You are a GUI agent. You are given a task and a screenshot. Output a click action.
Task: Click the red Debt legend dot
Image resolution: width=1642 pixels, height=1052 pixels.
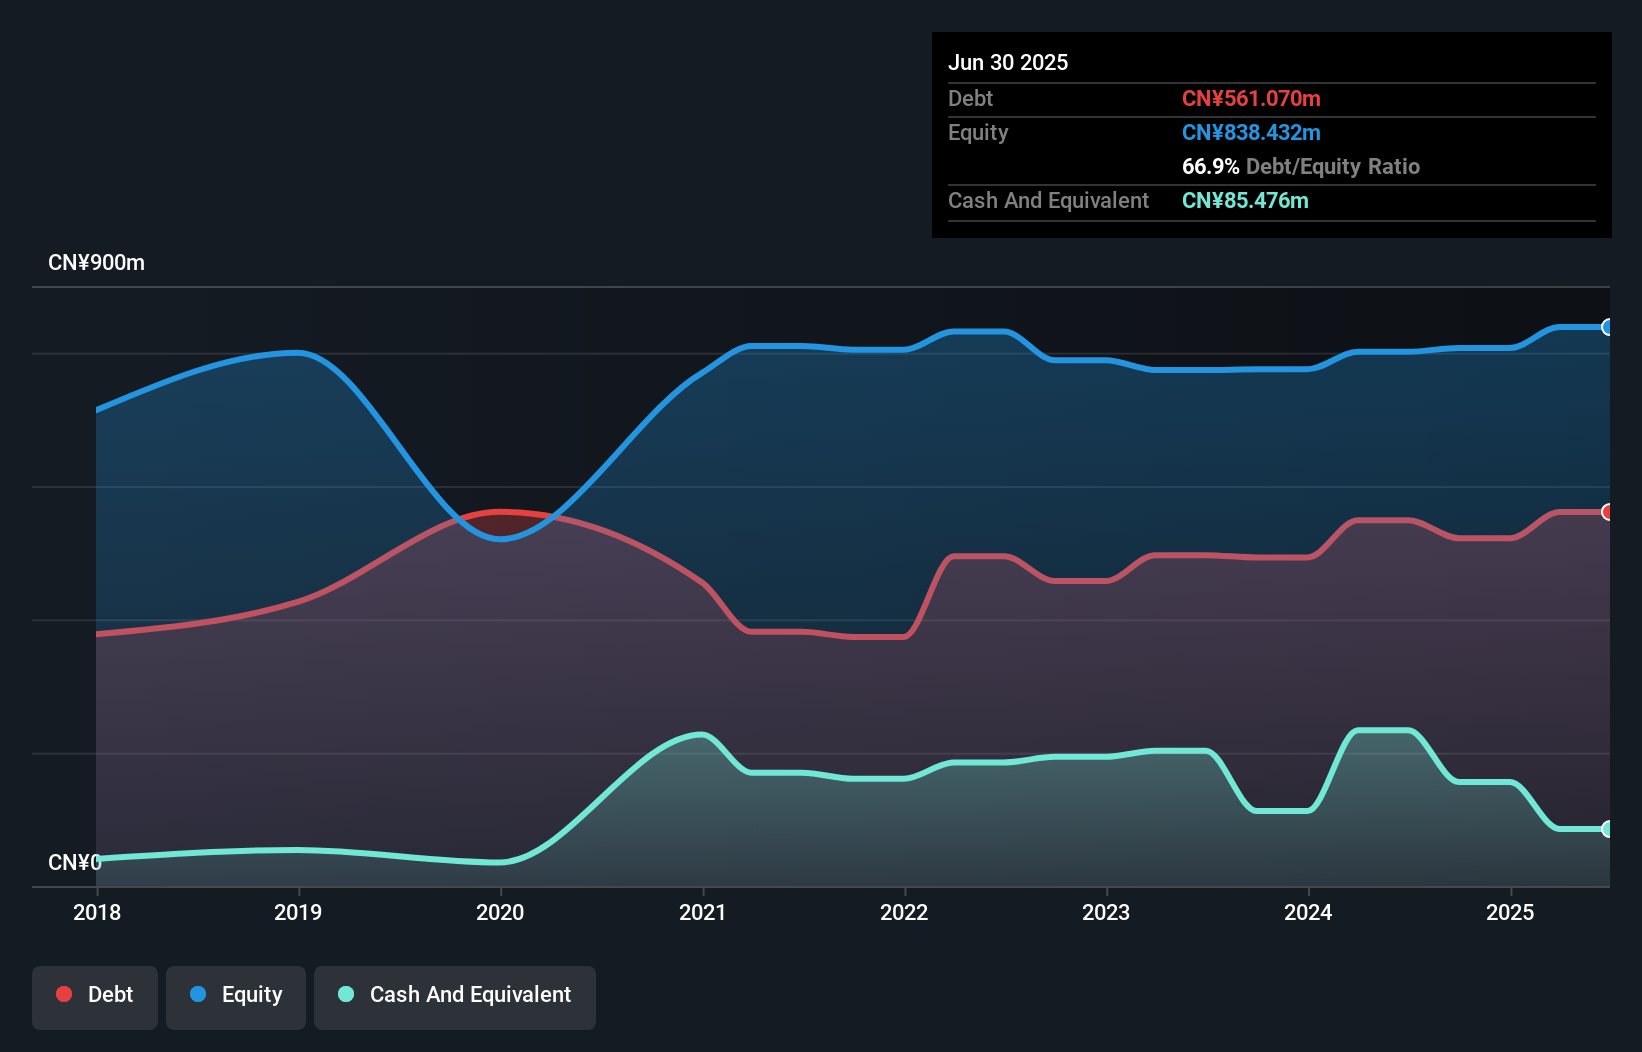(63, 994)
